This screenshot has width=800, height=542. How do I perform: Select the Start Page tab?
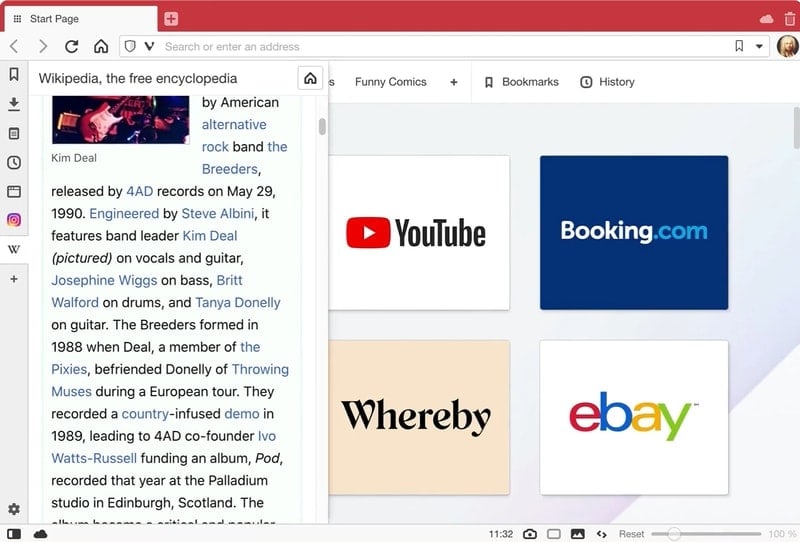pyautogui.click(x=81, y=19)
